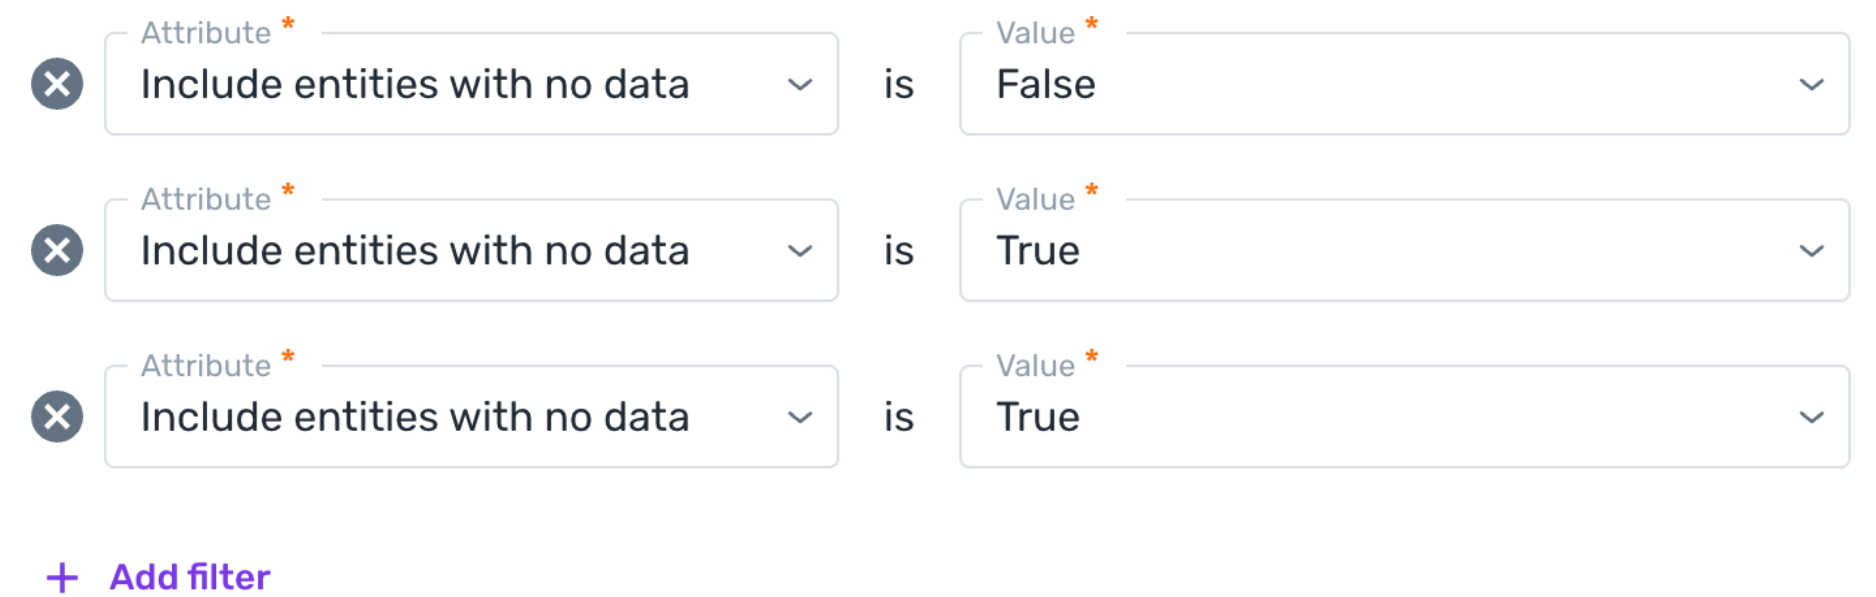Screen dimensions: 1876x597
Task: Open the third row Value dropdown showing True
Action: tap(1404, 416)
